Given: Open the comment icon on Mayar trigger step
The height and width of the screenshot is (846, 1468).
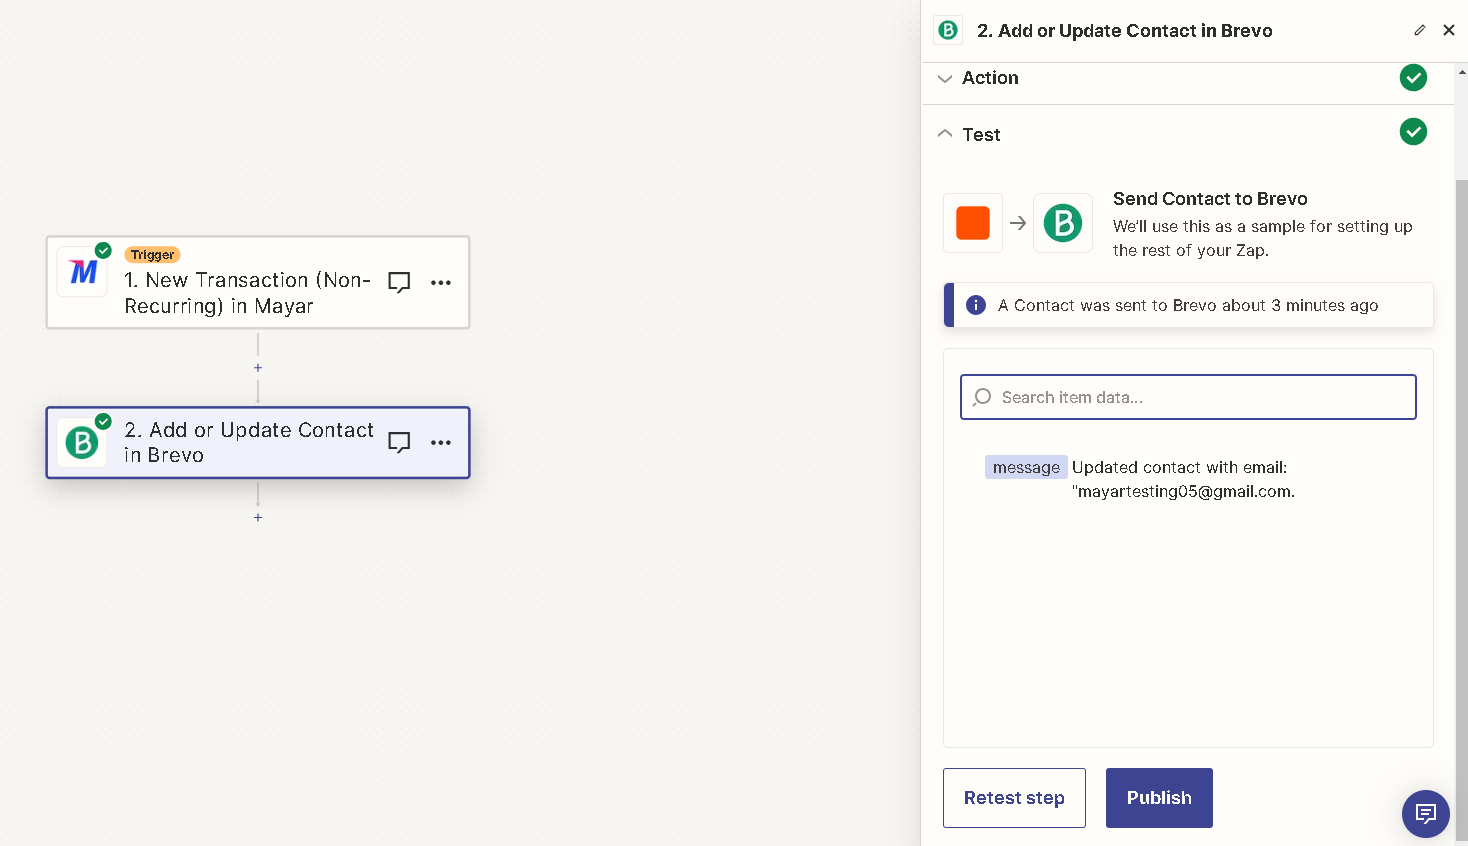Looking at the screenshot, I should tap(399, 283).
